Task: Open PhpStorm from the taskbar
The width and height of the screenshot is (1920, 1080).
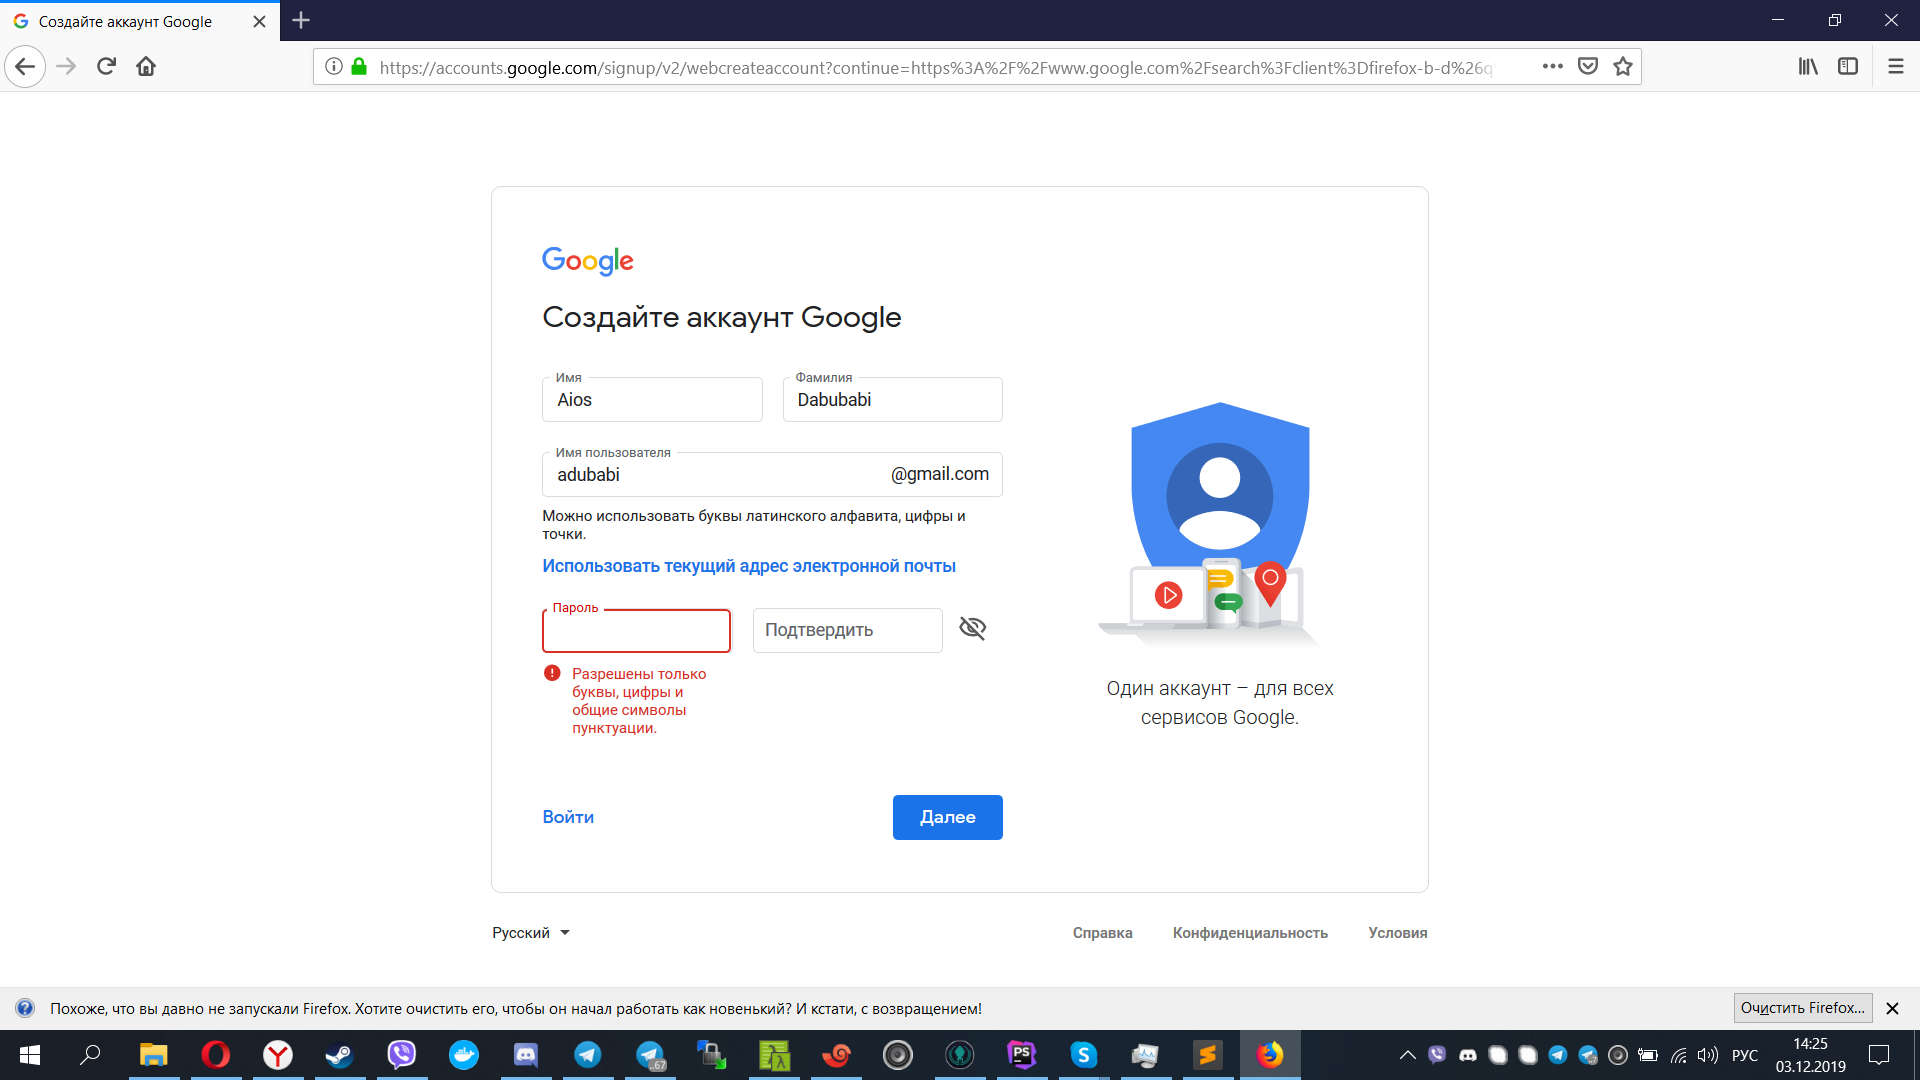Action: 1021,1055
